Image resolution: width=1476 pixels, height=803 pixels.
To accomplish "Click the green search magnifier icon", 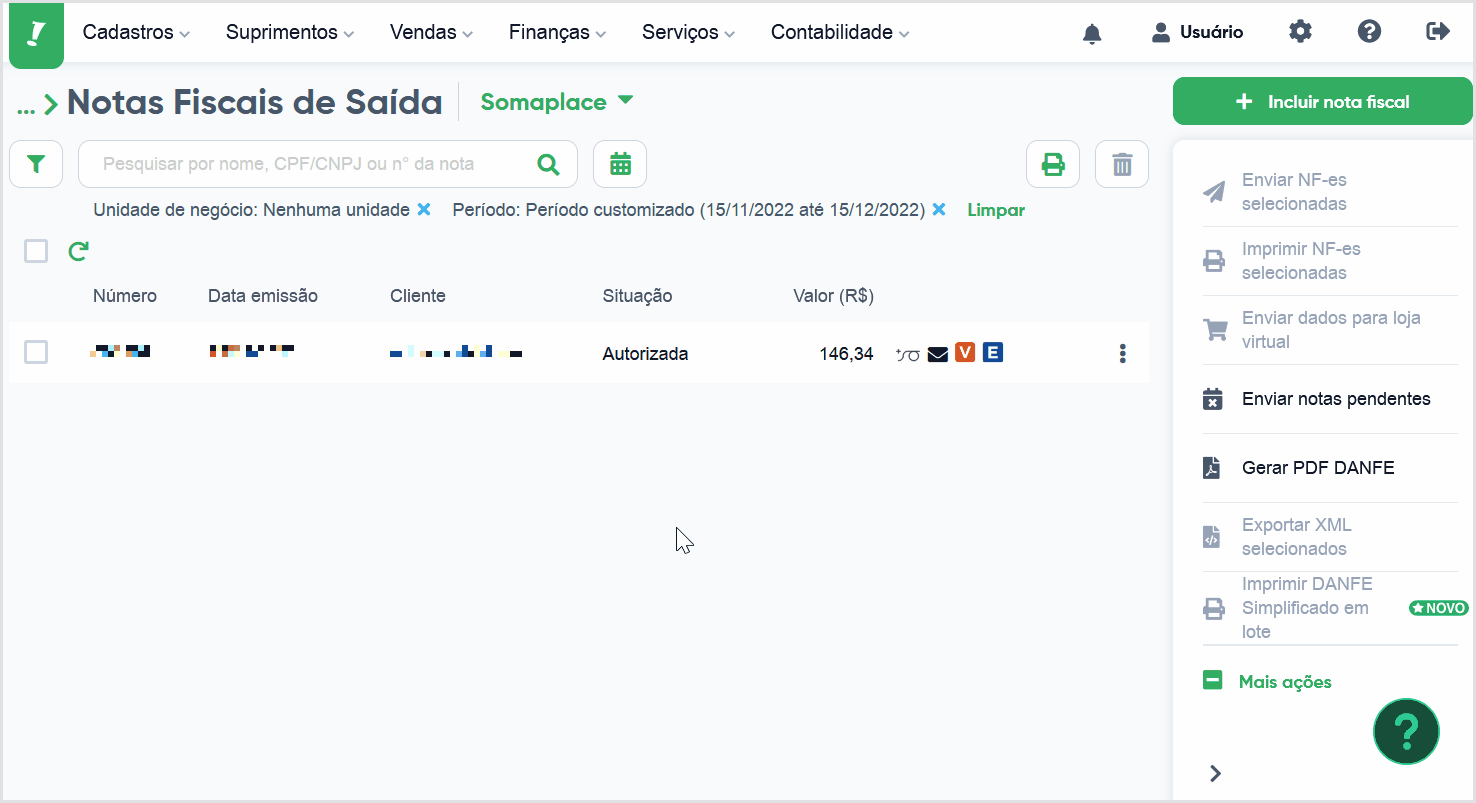I will click(x=548, y=164).
